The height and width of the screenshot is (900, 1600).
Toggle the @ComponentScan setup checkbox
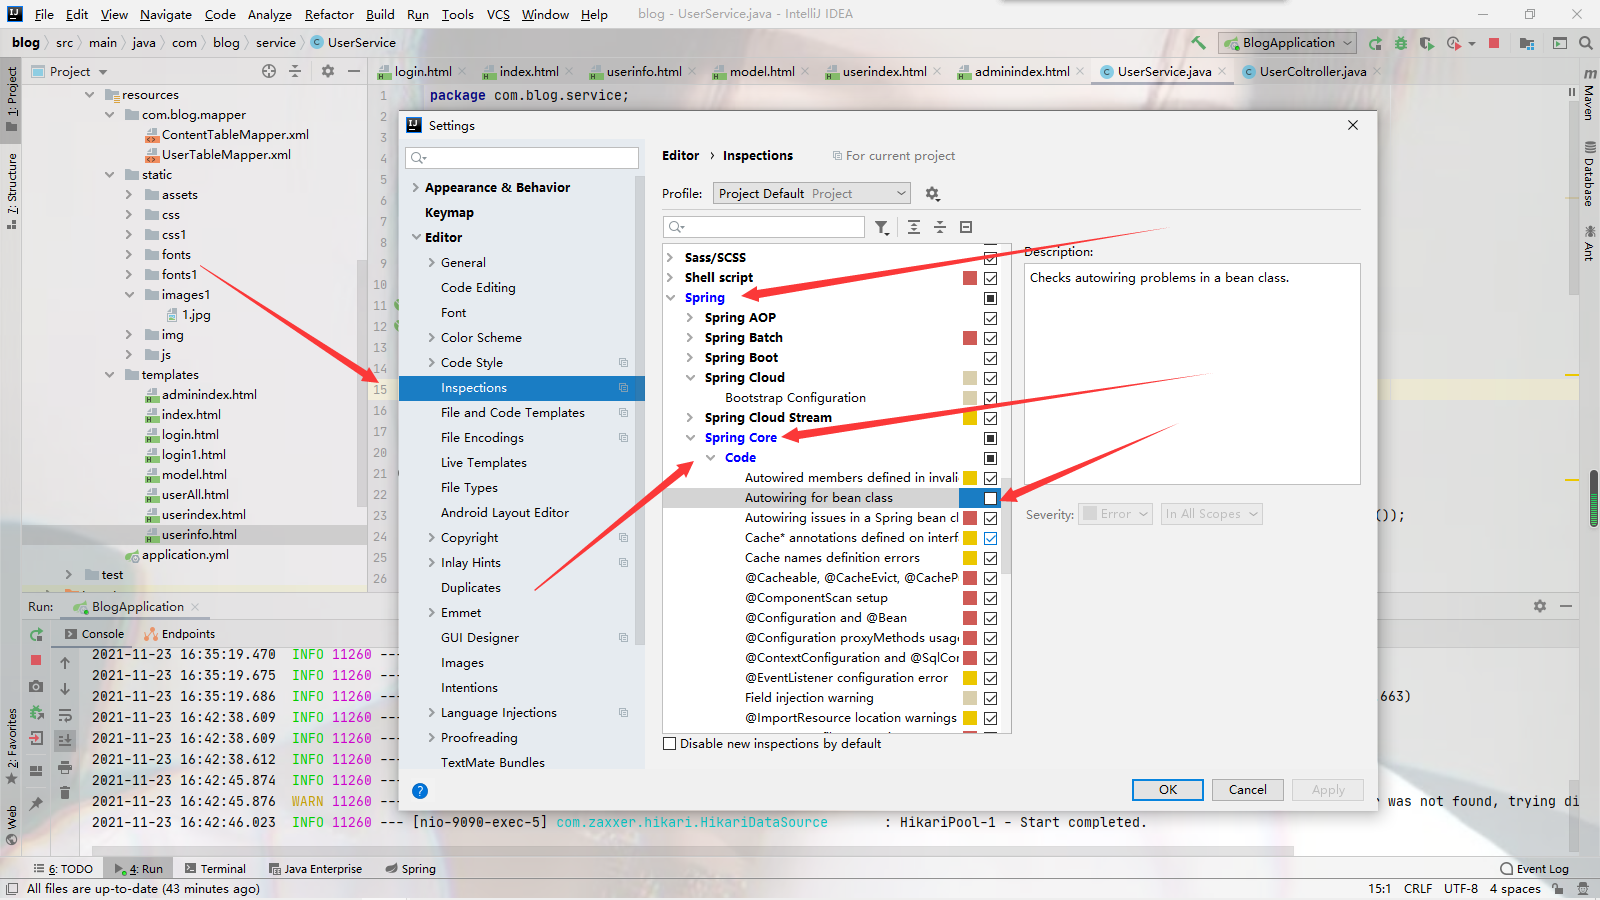click(991, 598)
